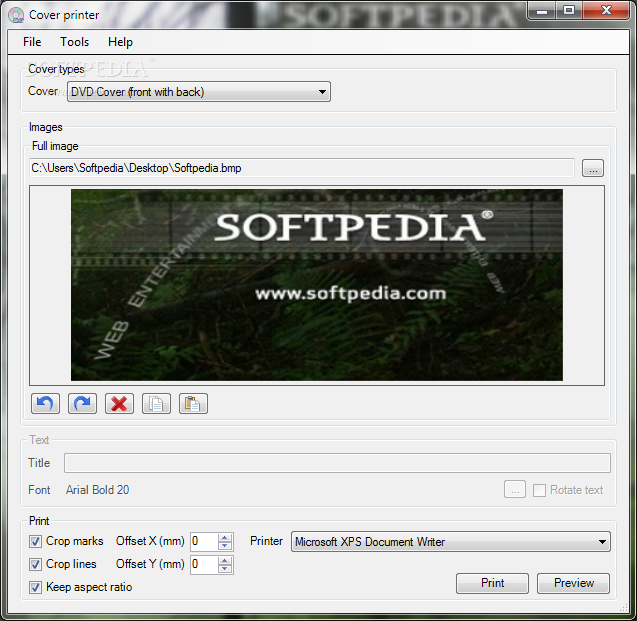Rotate image right with the redo-arrow button
This screenshot has height=621, width=637.
click(x=82, y=403)
